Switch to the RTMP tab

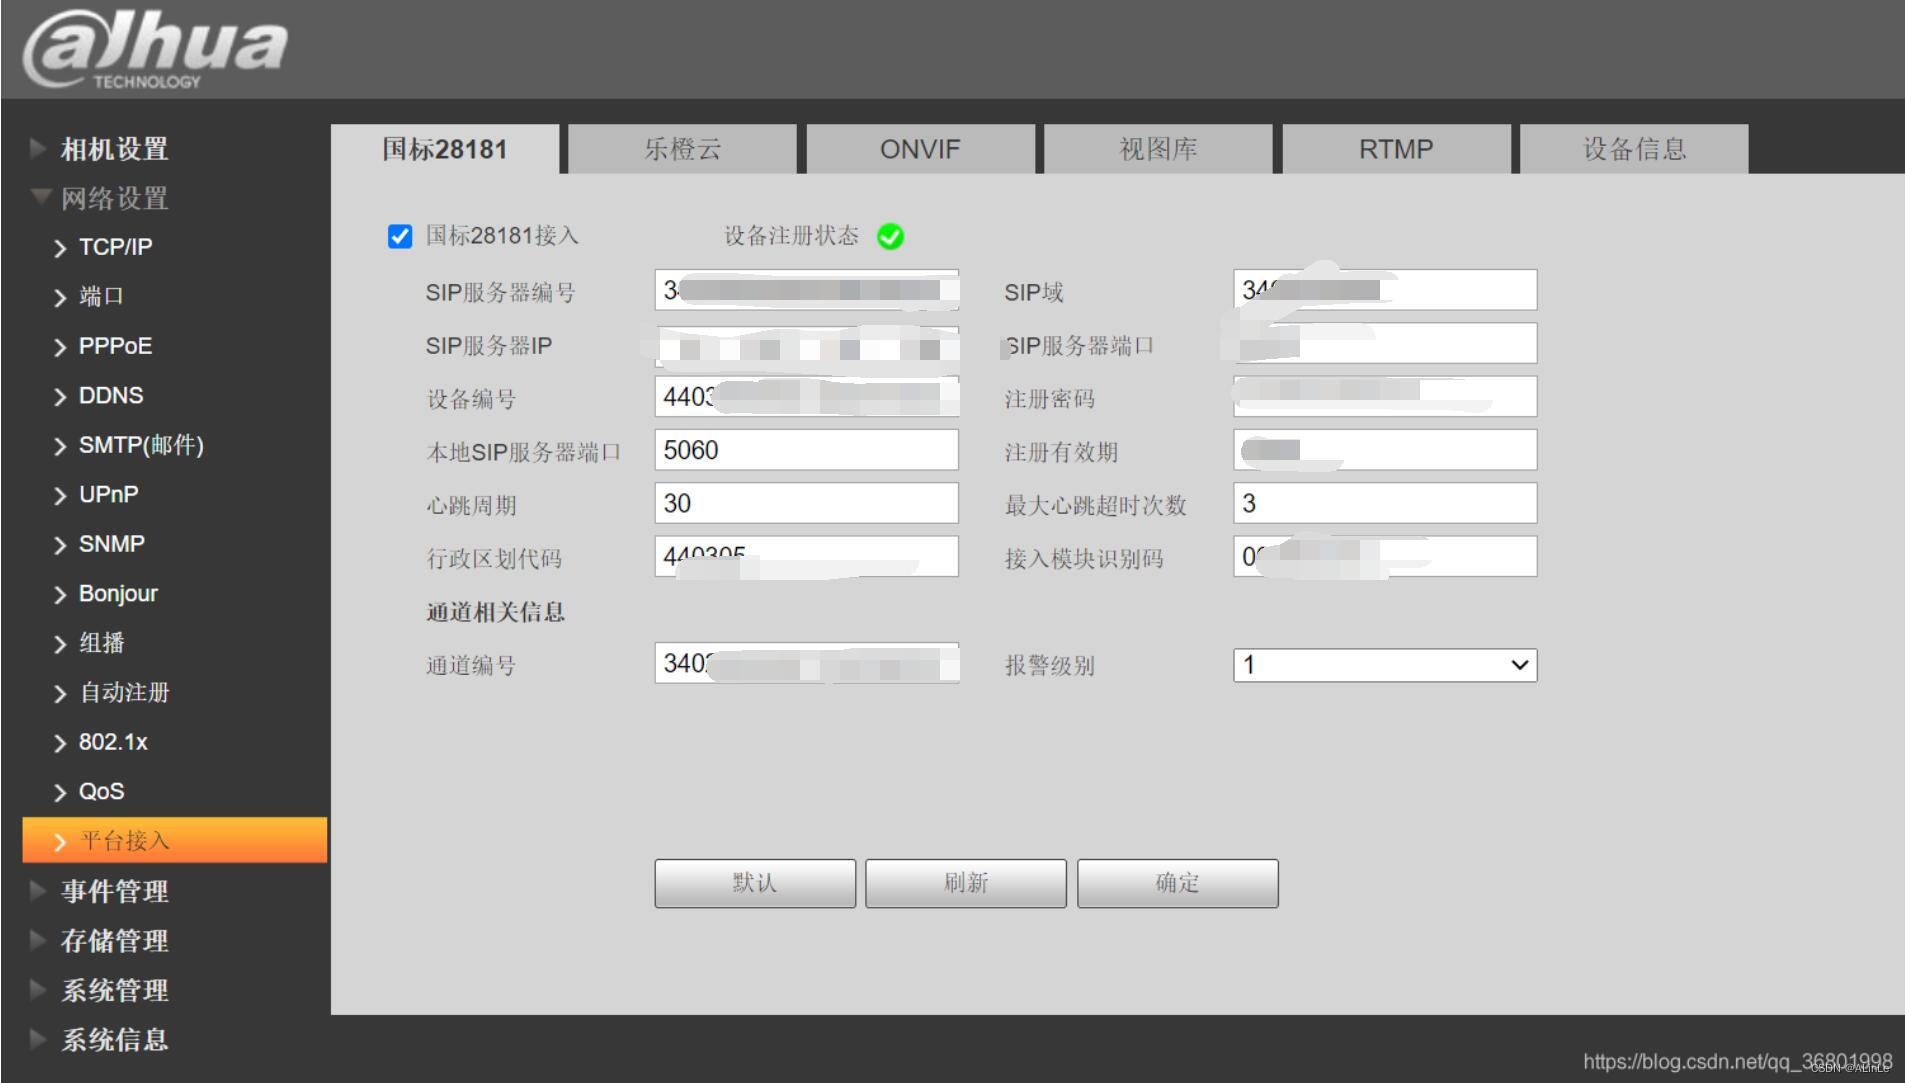click(1397, 149)
